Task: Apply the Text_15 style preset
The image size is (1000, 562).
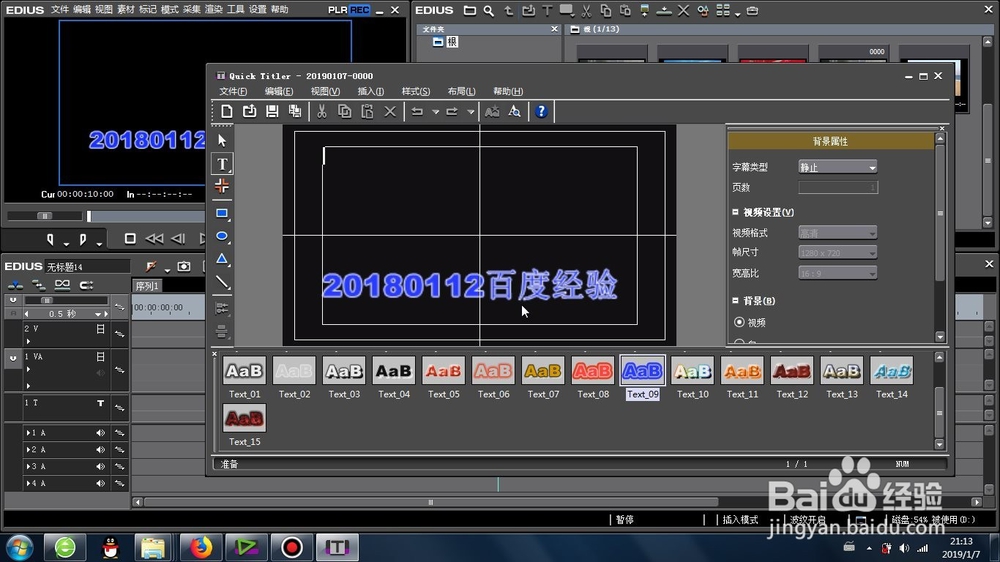Action: 244,425
